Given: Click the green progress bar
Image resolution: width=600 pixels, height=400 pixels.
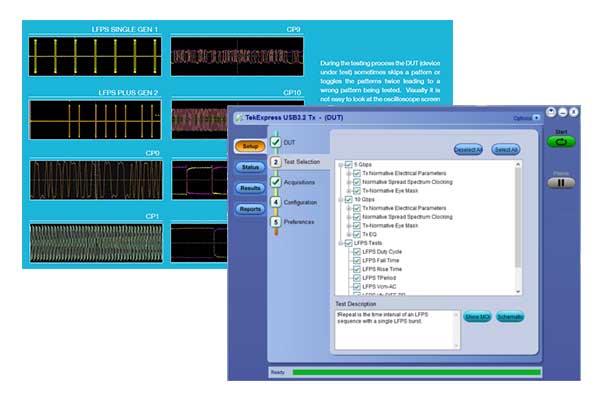Looking at the screenshot, I should coord(415,372).
